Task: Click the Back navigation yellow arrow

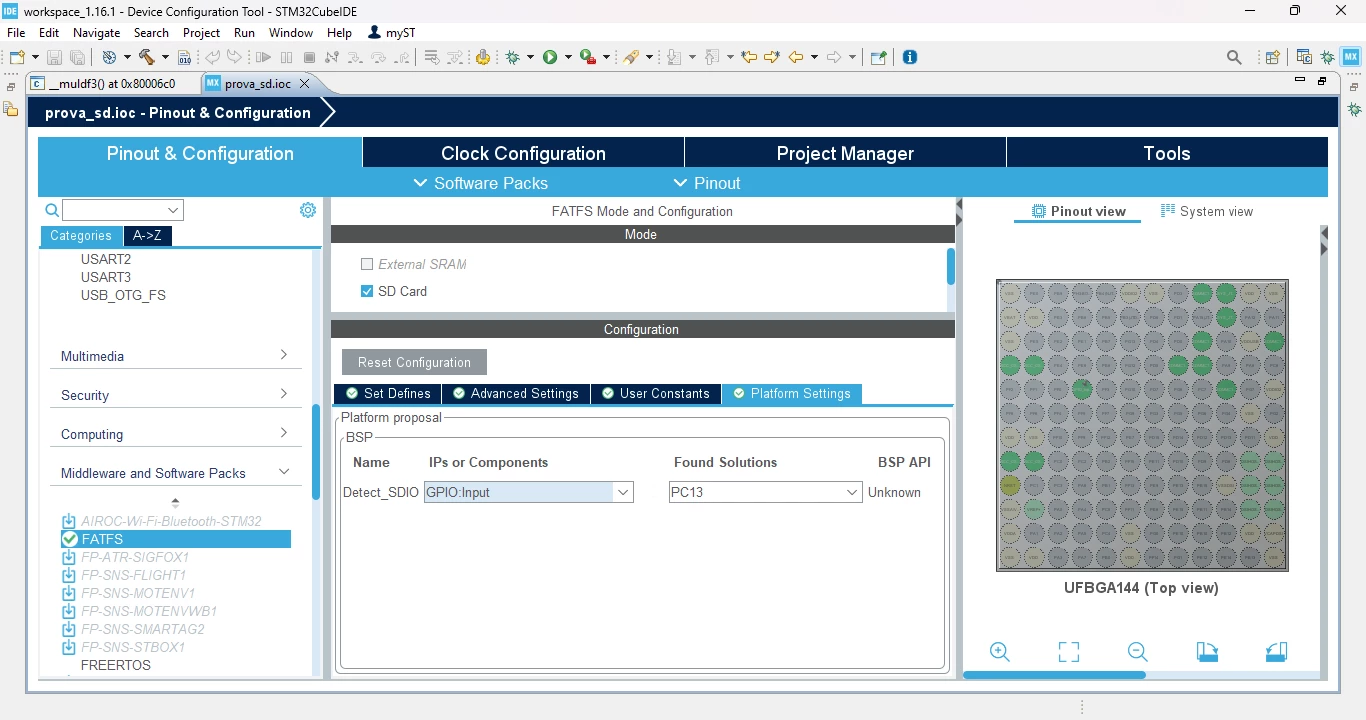Action: click(x=797, y=57)
